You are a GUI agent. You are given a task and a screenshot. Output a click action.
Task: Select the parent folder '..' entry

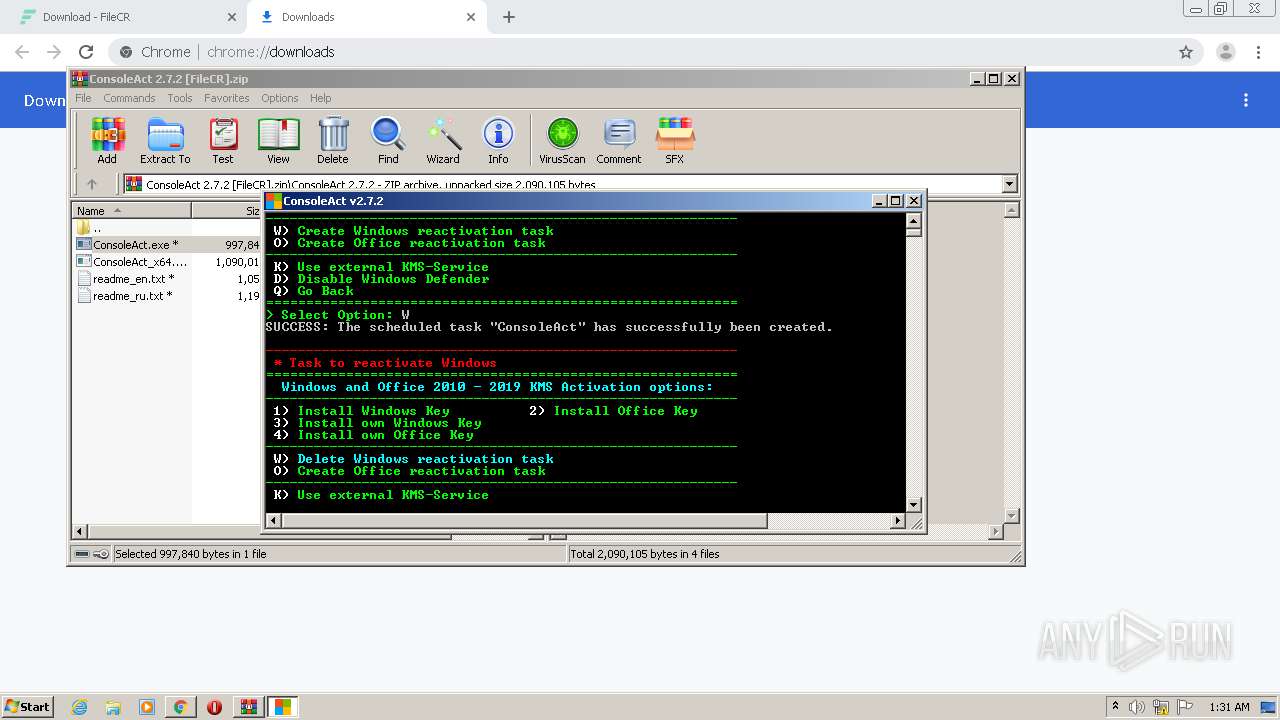coord(90,228)
